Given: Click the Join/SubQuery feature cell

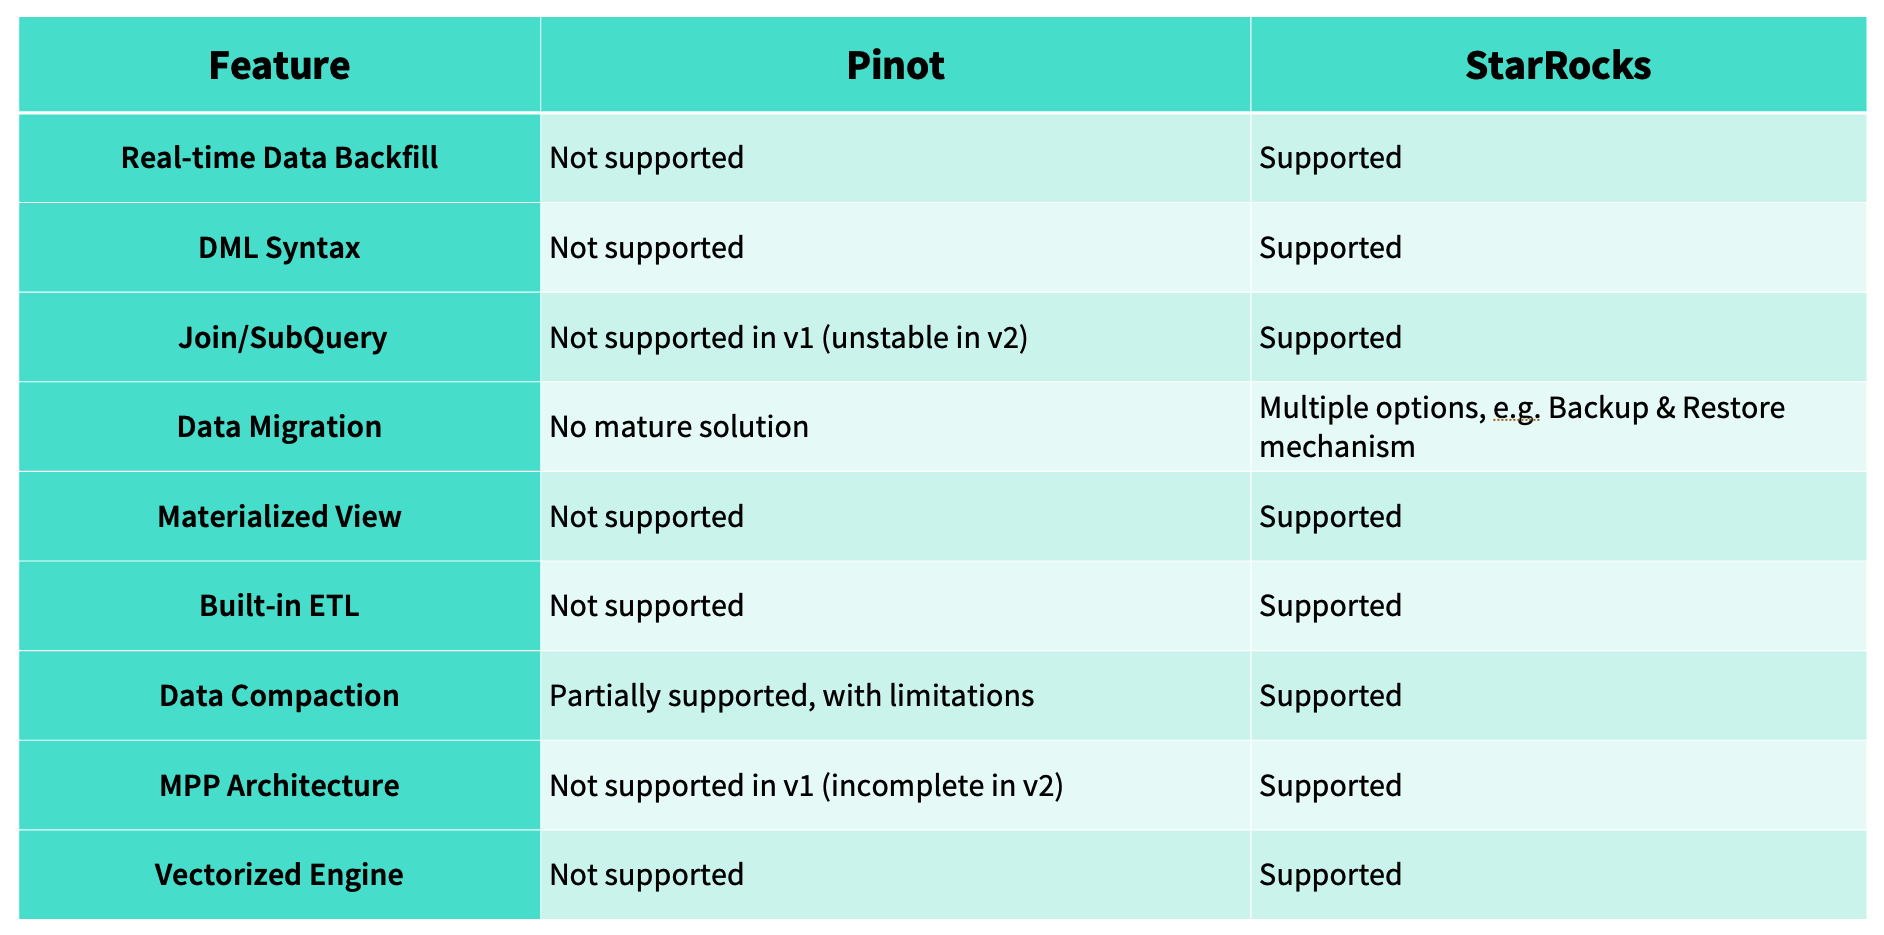Looking at the screenshot, I should click(282, 338).
